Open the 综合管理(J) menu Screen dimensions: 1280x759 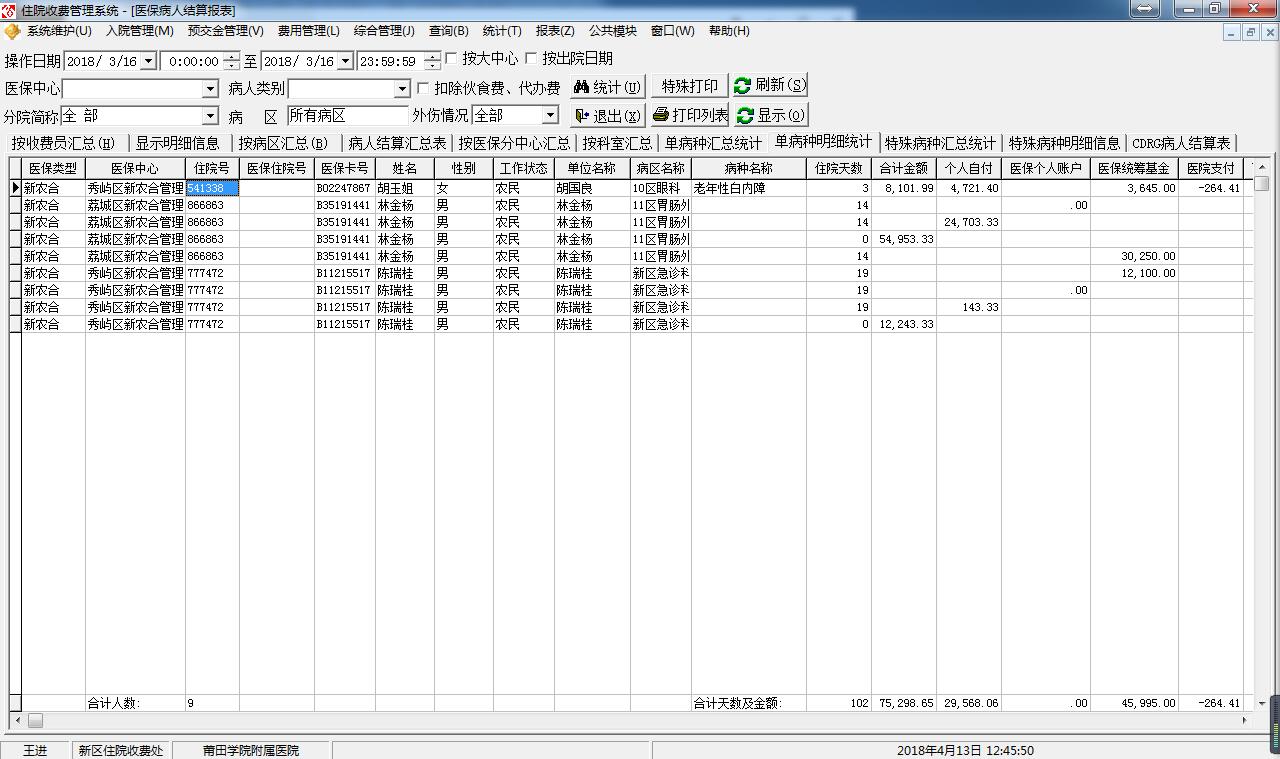[x=384, y=31]
